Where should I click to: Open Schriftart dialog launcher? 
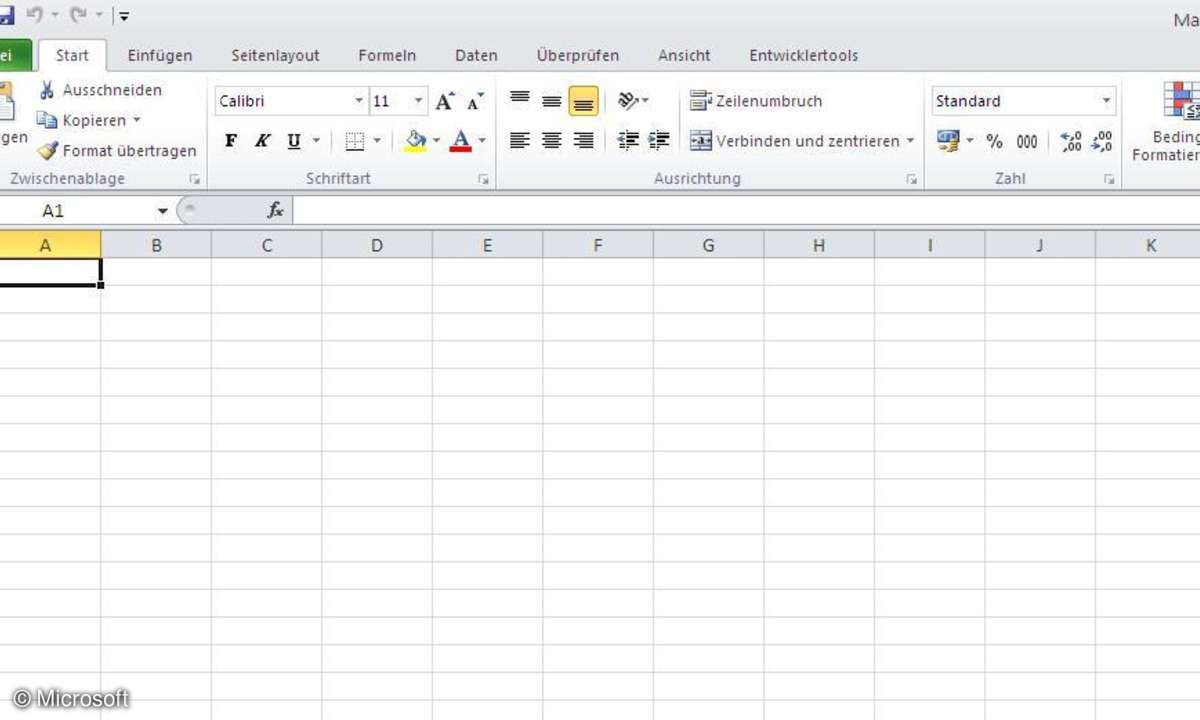[x=483, y=180]
